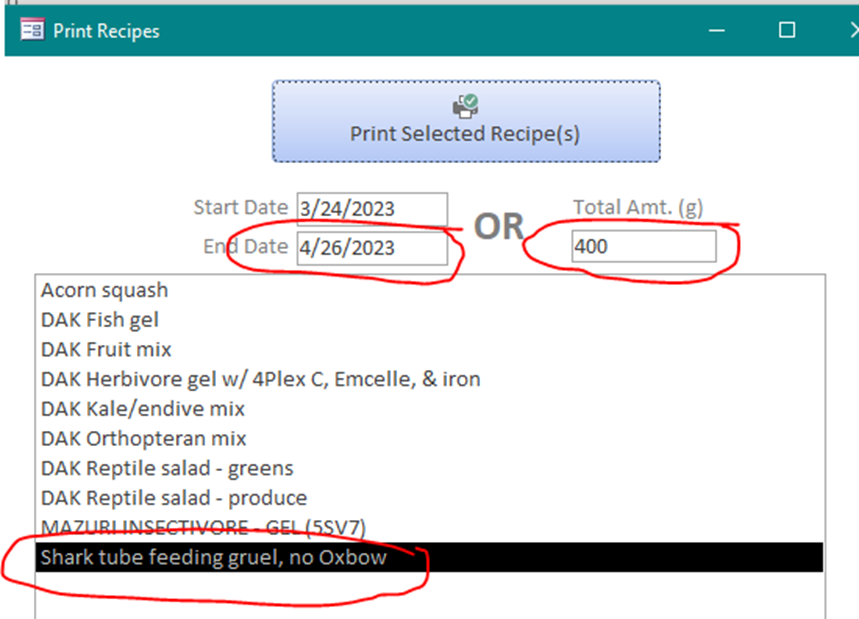
Task: Click Print Selected Recipe(s) button
Action: [x=466, y=121]
